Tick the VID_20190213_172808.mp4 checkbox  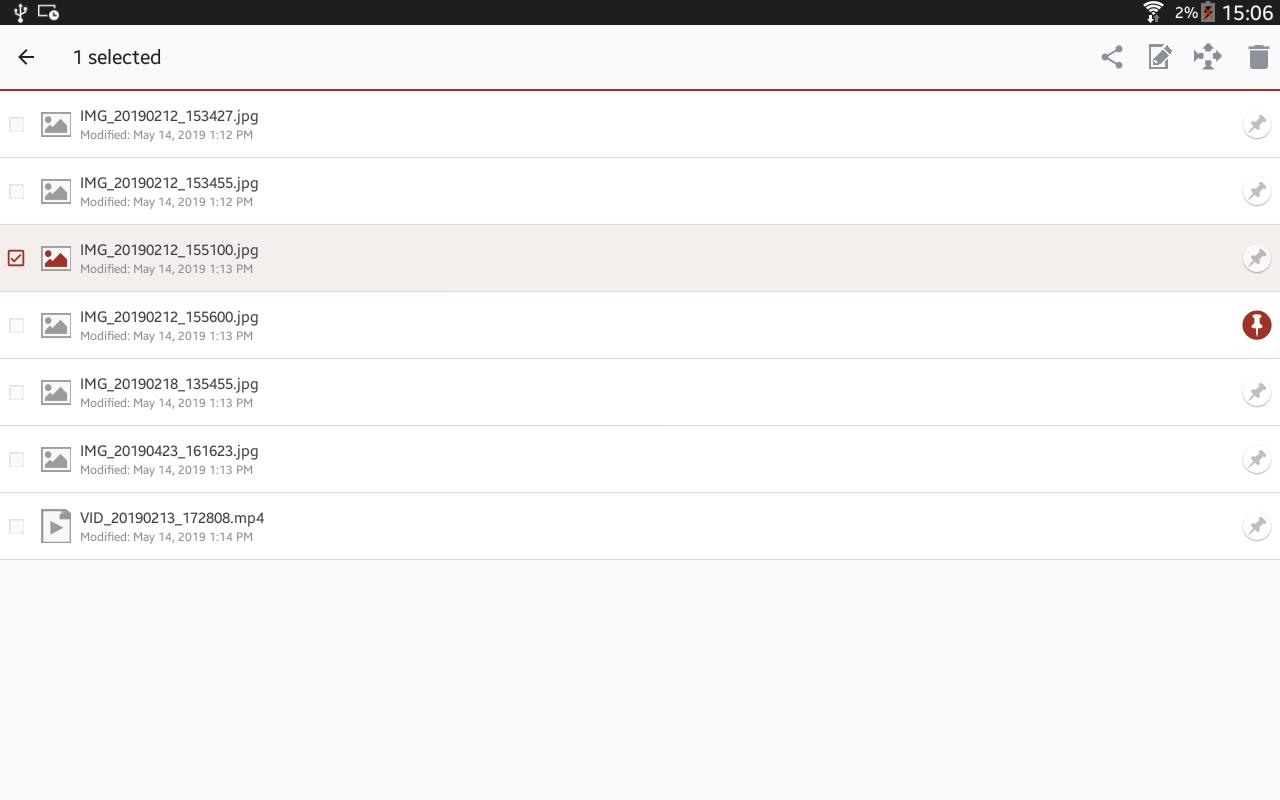[x=16, y=526]
